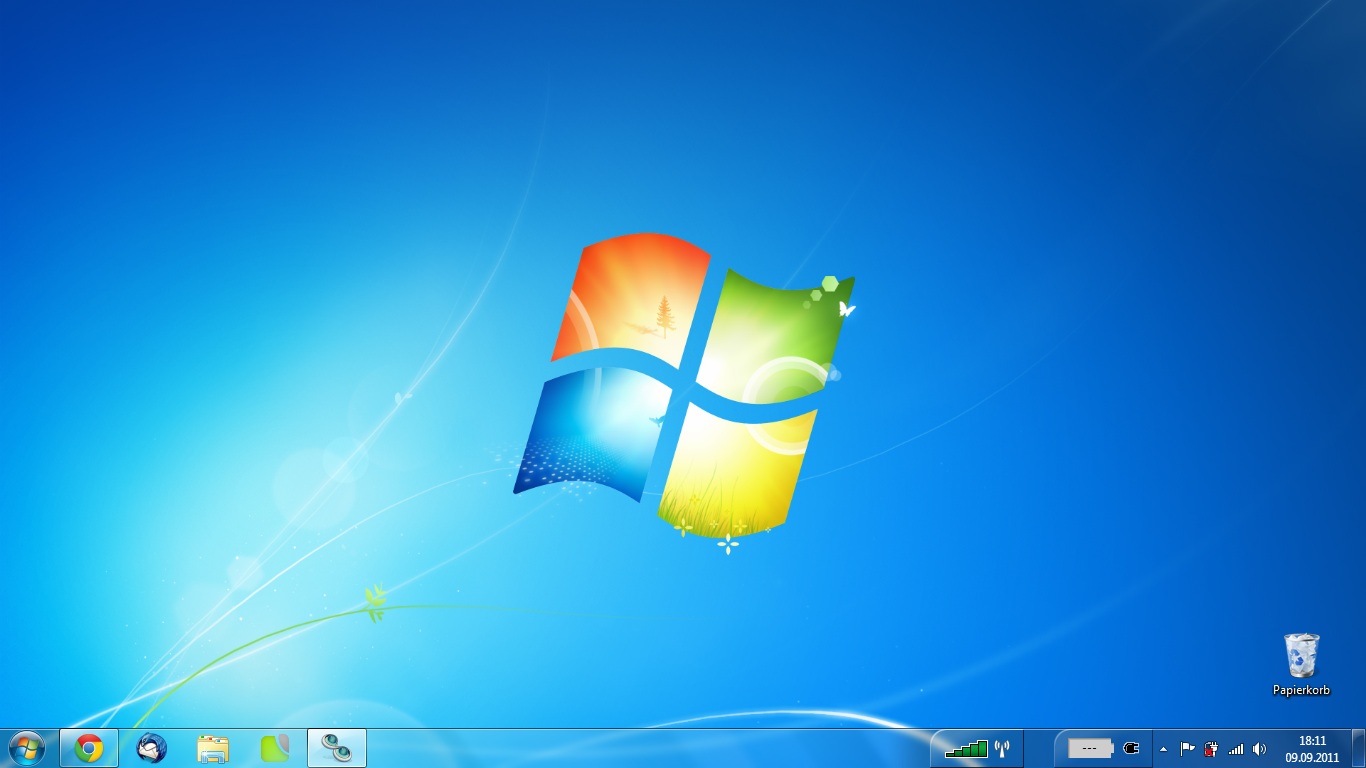Click the power plug tray icon with red mark
The width and height of the screenshot is (1366, 768).
(x=1212, y=748)
